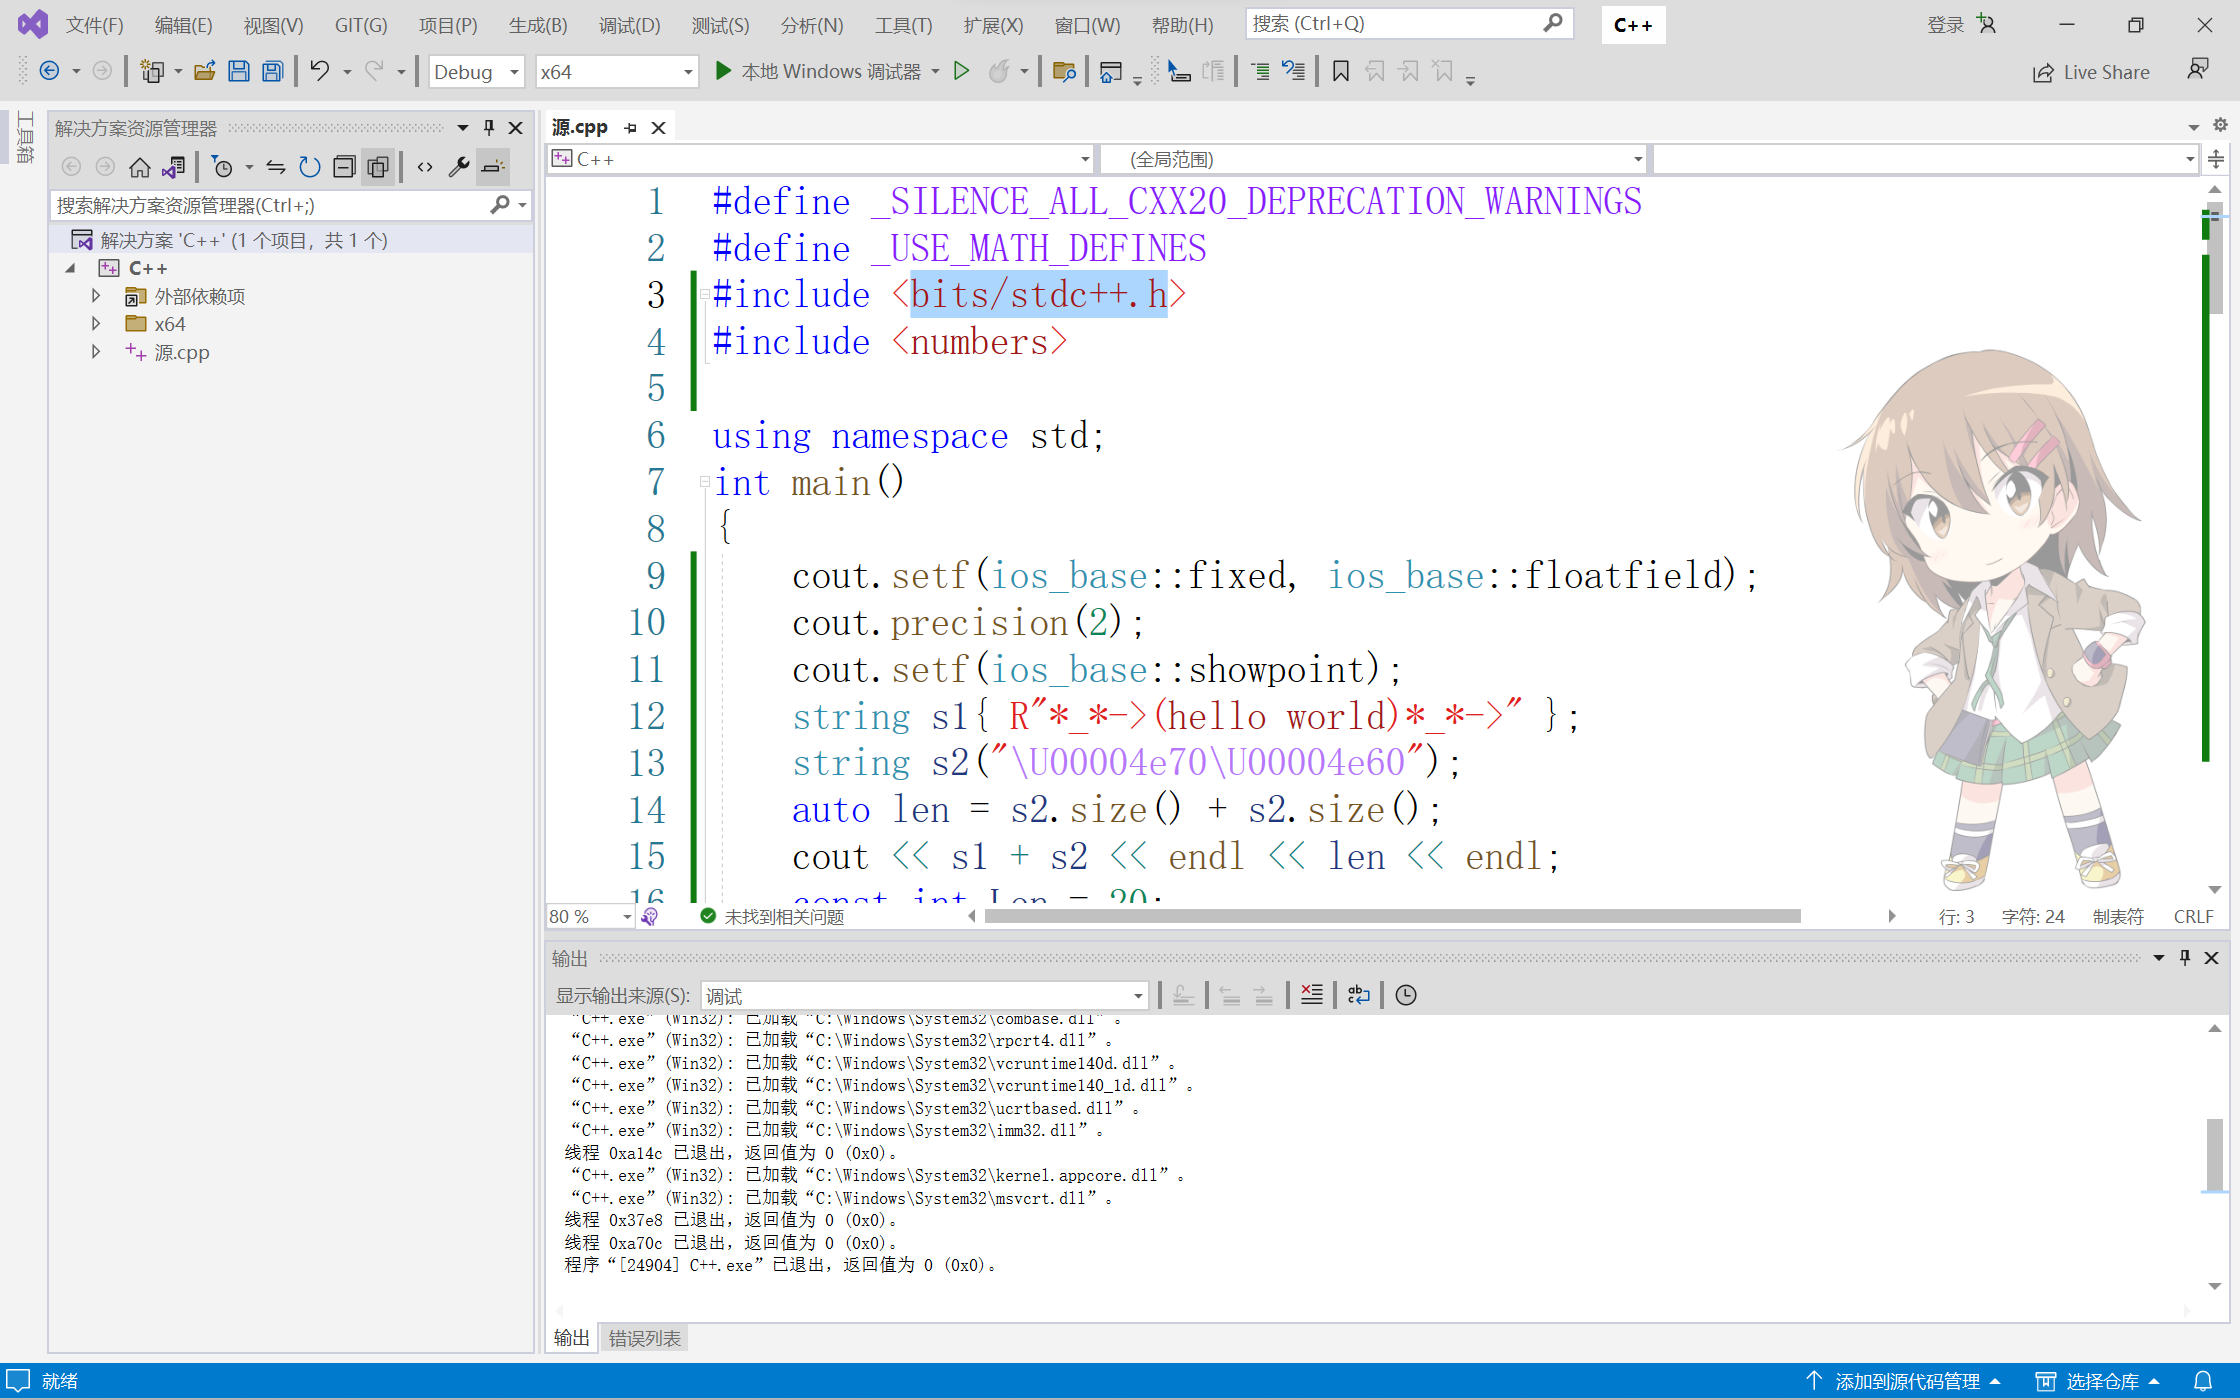
Task: Click the open file folder icon
Action: pos(205,71)
